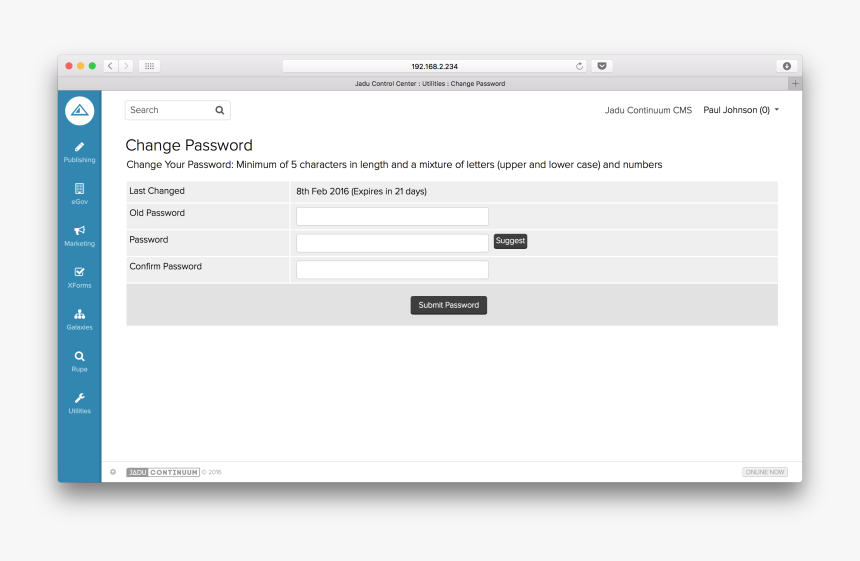This screenshot has height=561, width=860.
Task: Open the Galaxies sidebar section
Action: click(x=80, y=320)
